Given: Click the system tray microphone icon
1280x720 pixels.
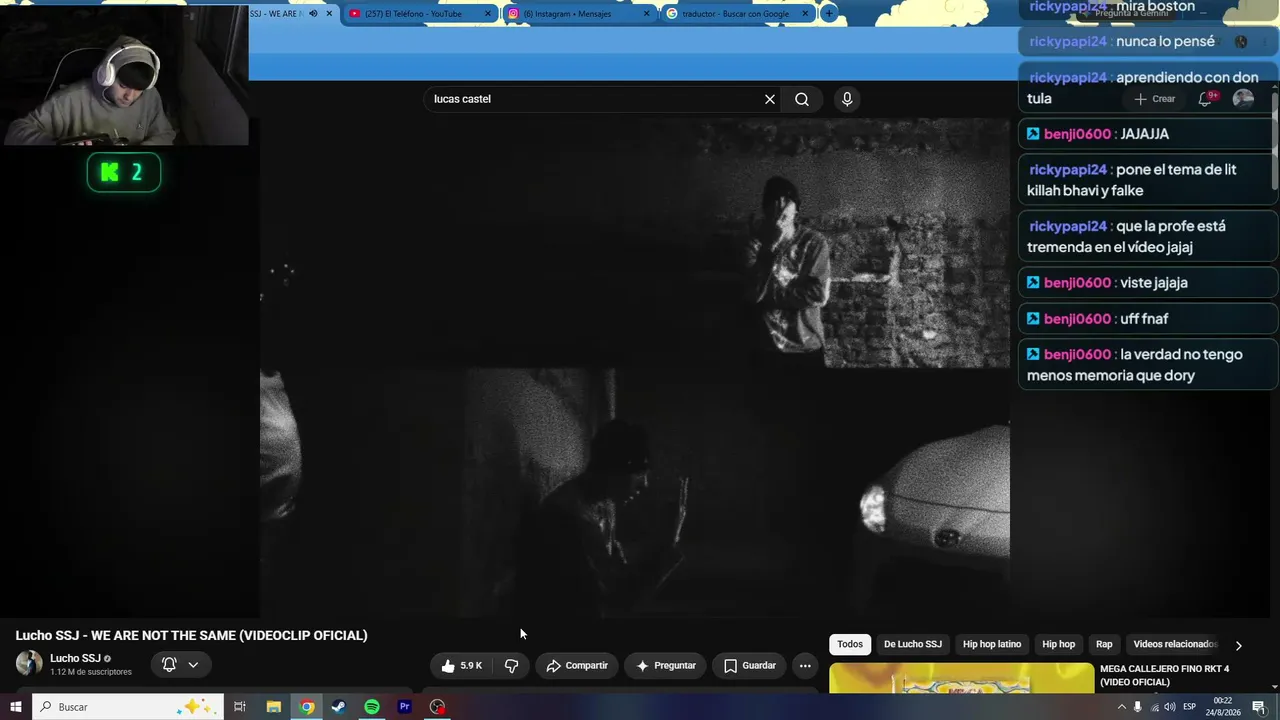Looking at the screenshot, I should point(1138,707).
